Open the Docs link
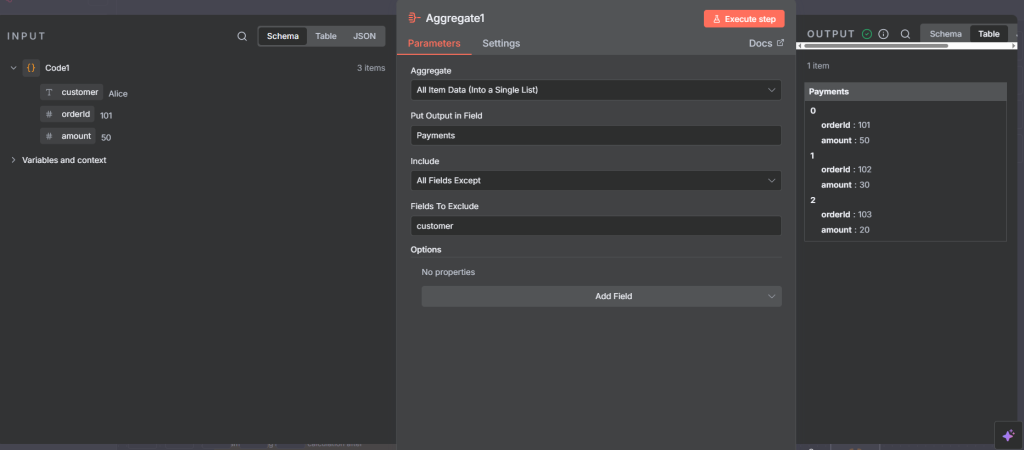Image resolution: width=1024 pixels, height=450 pixels. pos(766,44)
